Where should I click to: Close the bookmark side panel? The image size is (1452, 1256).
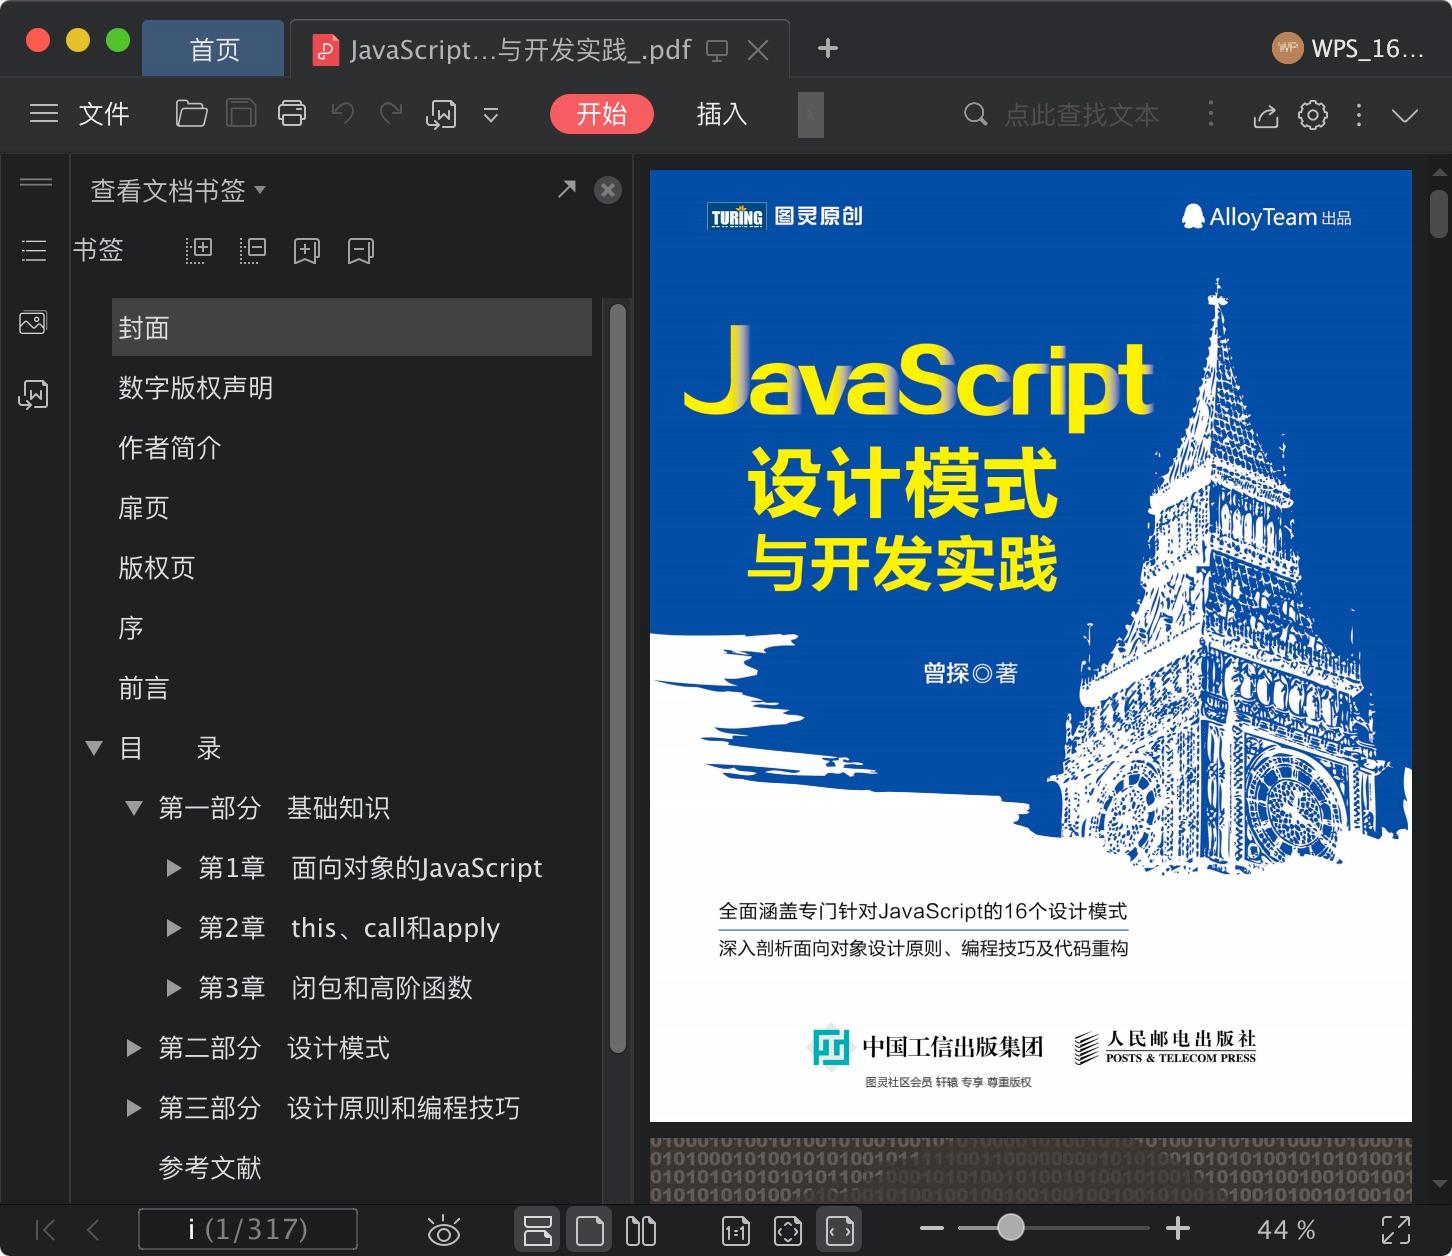(607, 190)
